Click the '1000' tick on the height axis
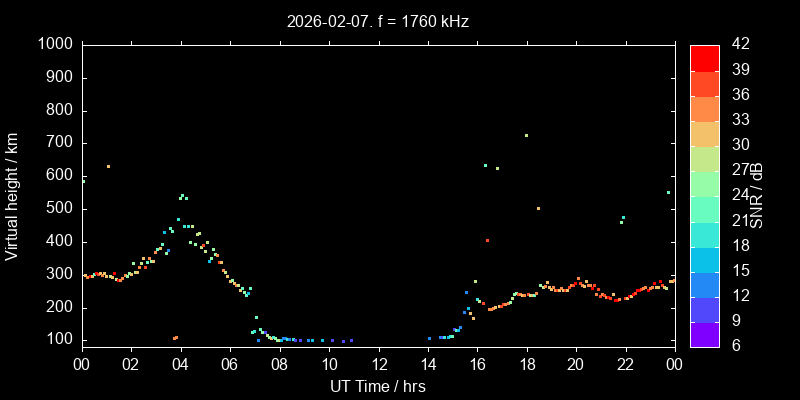The height and width of the screenshot is (400, 800). [54, 45]
